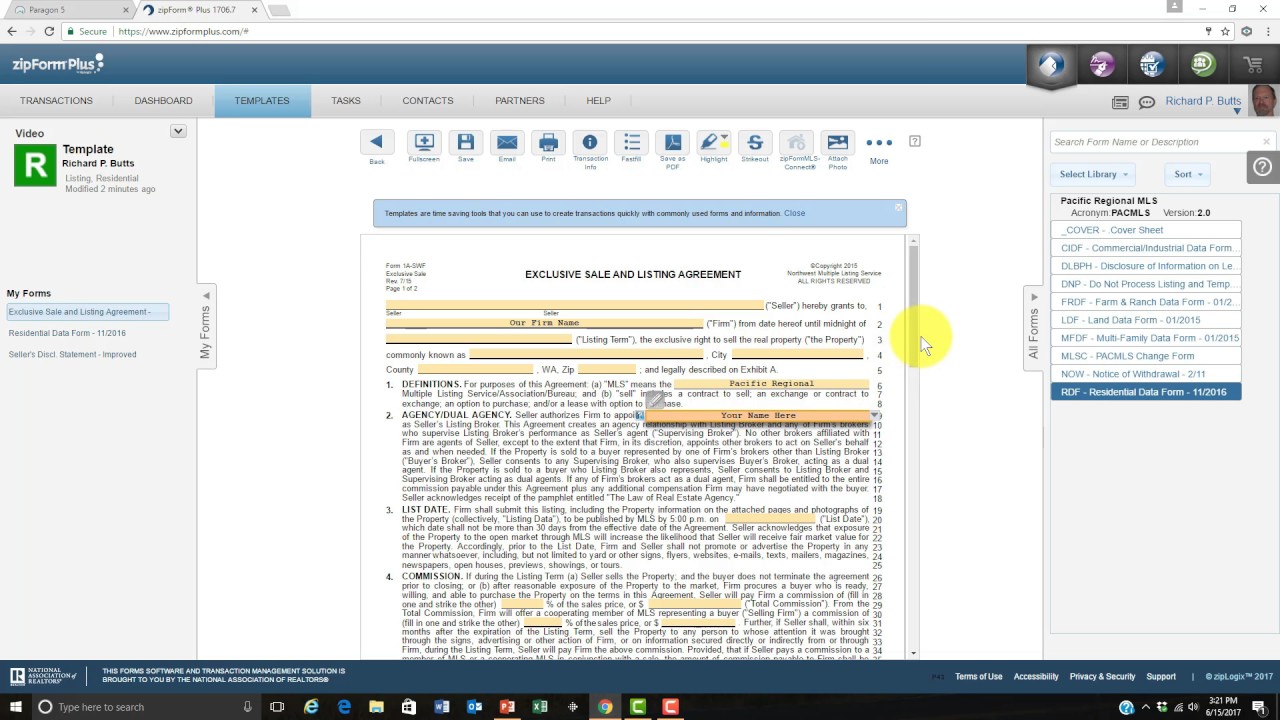Click the Attach Photo toolbar icon
Viewport: 1280px width, 720px height.
click(x=838, y=142)
